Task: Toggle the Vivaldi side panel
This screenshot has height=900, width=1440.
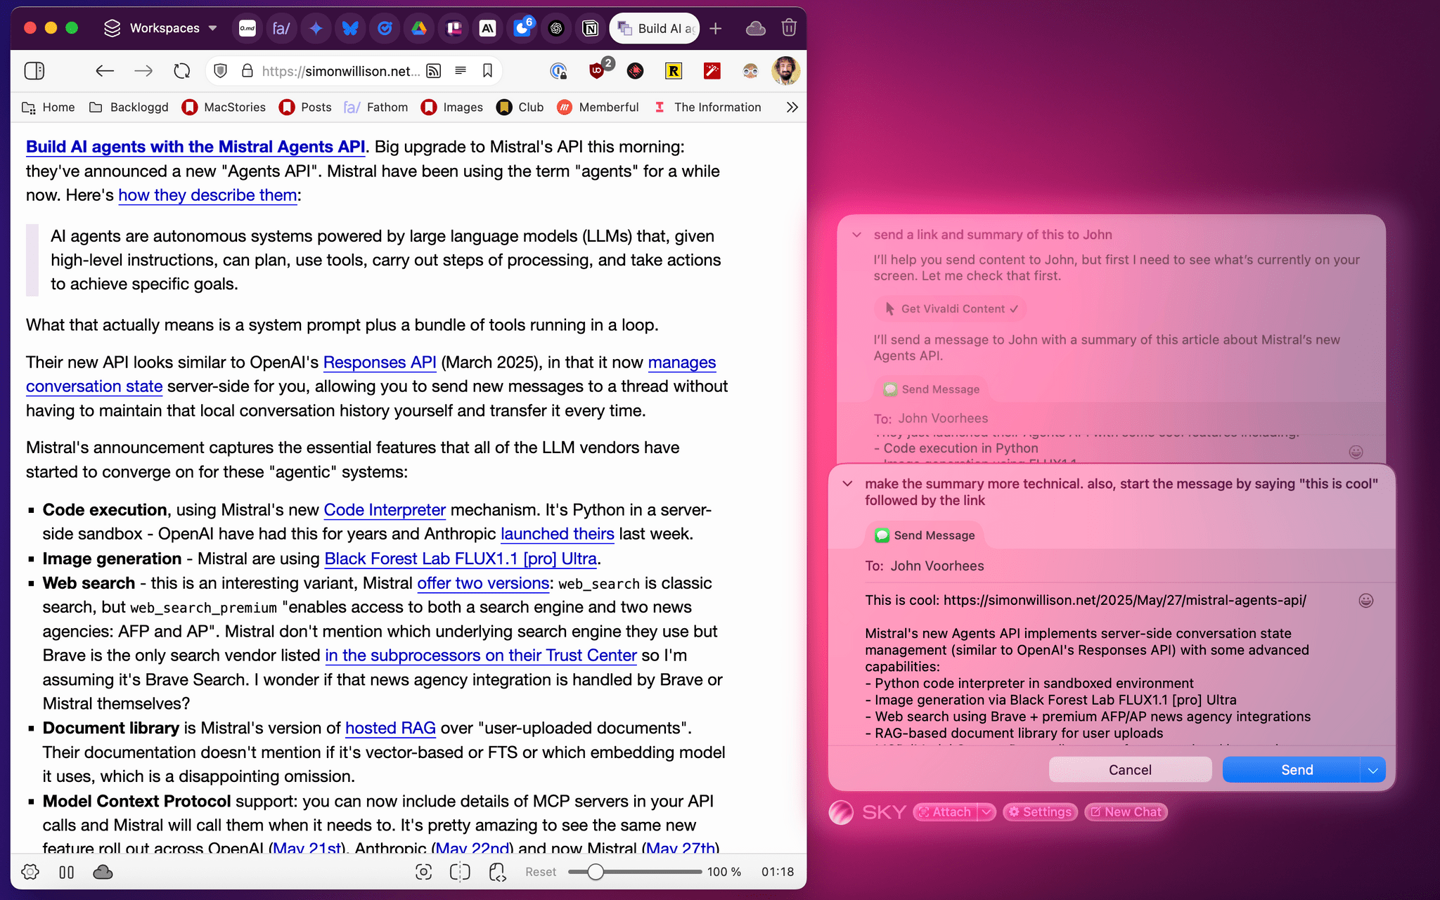Action: point(34,71)
